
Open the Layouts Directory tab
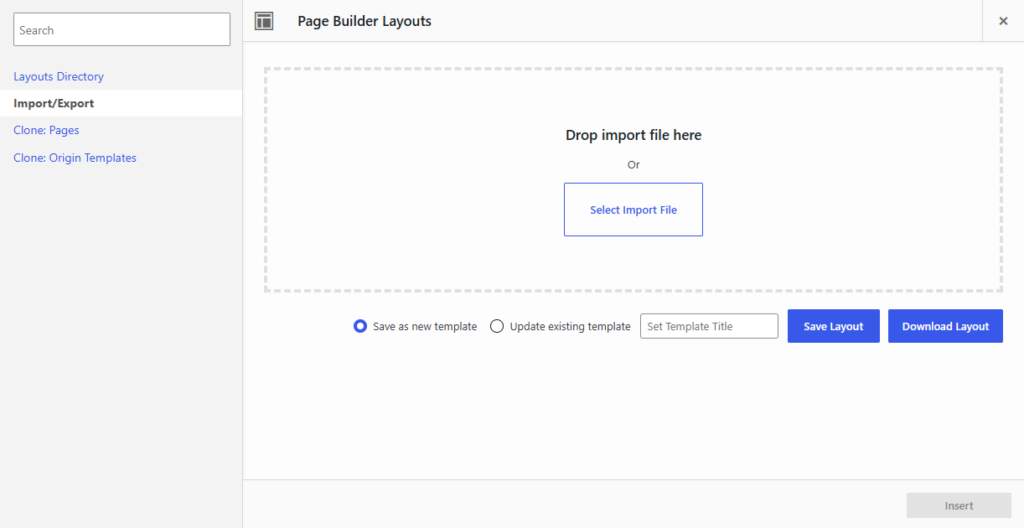[x=59, y=76]
